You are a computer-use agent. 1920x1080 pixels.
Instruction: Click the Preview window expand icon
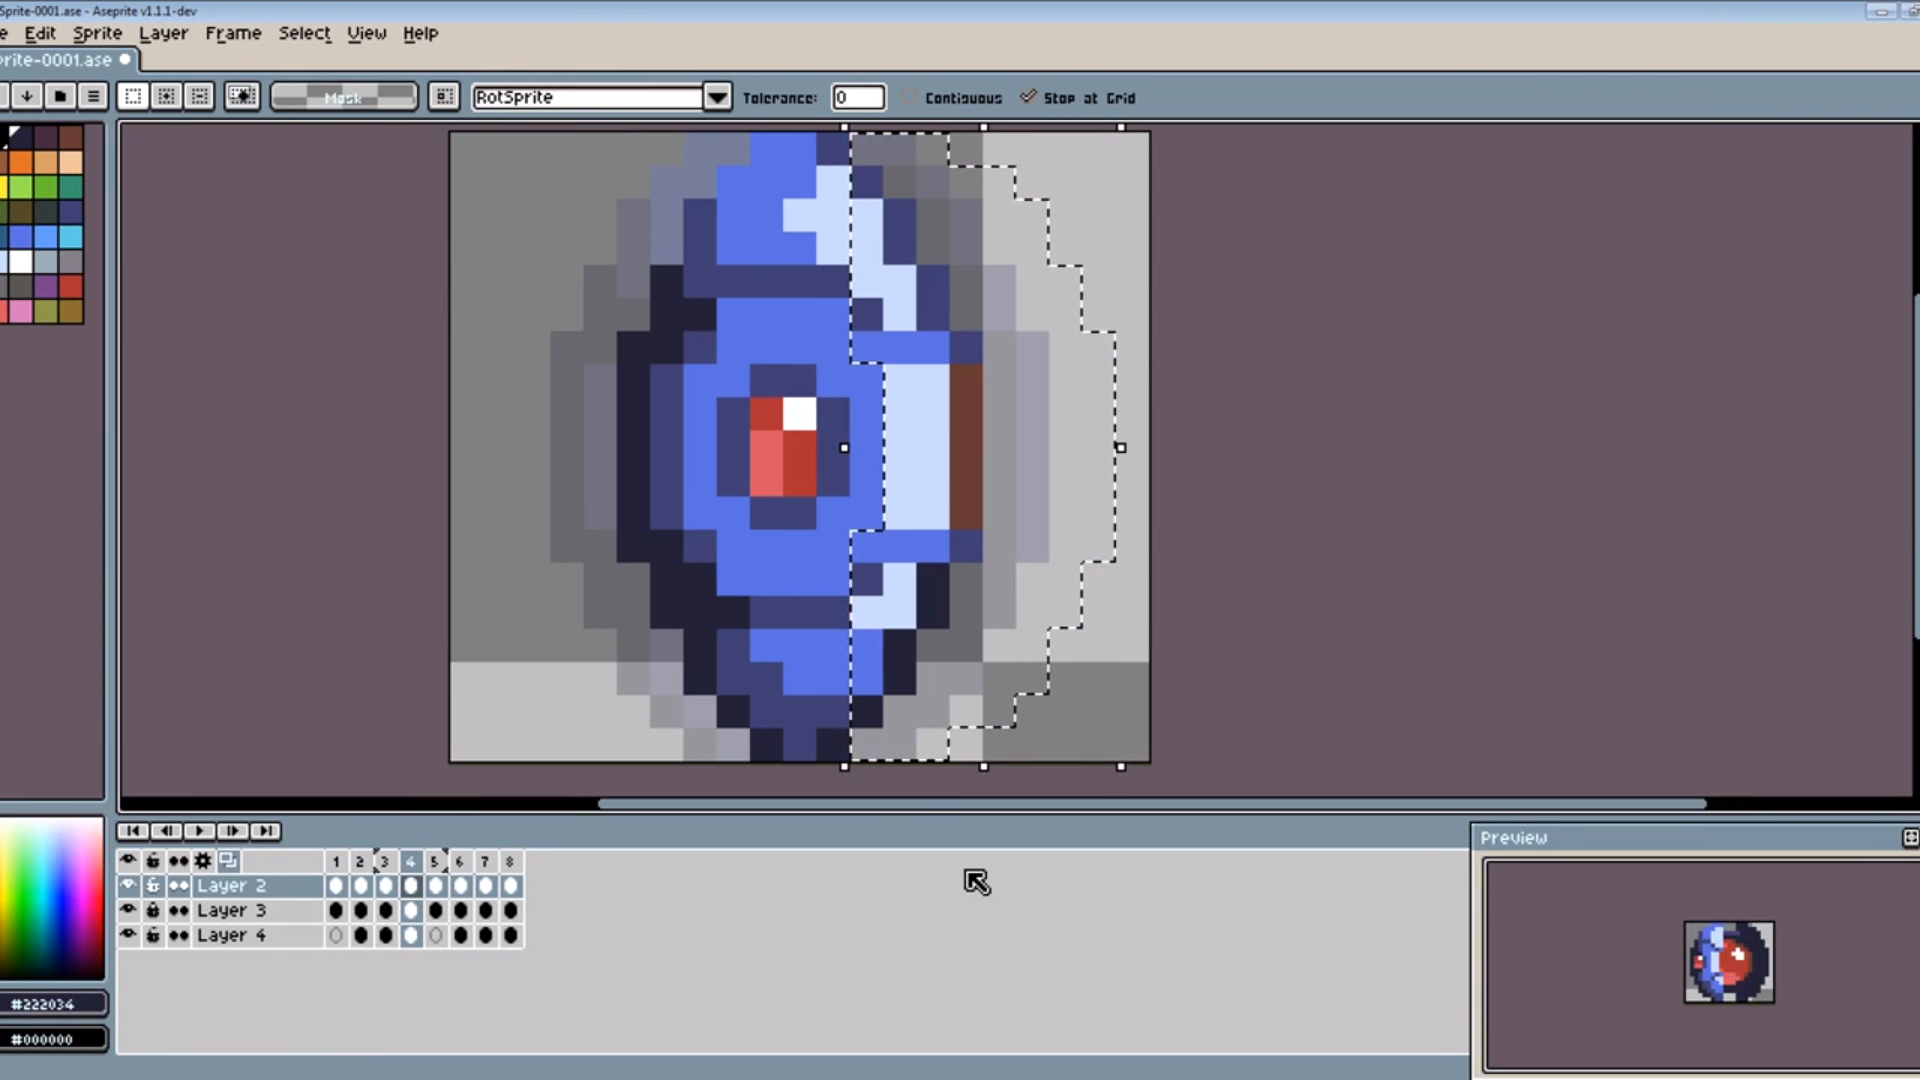point(1910,837)
